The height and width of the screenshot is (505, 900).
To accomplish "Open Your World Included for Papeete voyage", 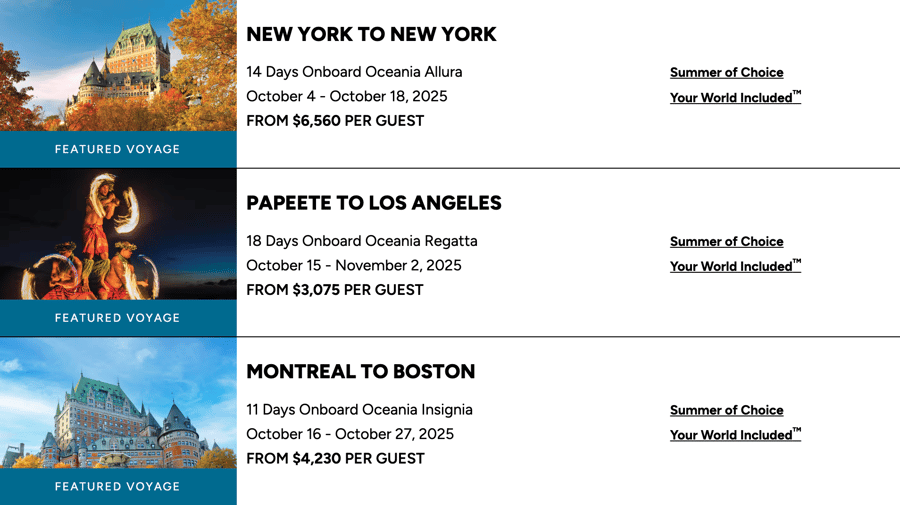I will pyautogui.click(x=735, y=266).
